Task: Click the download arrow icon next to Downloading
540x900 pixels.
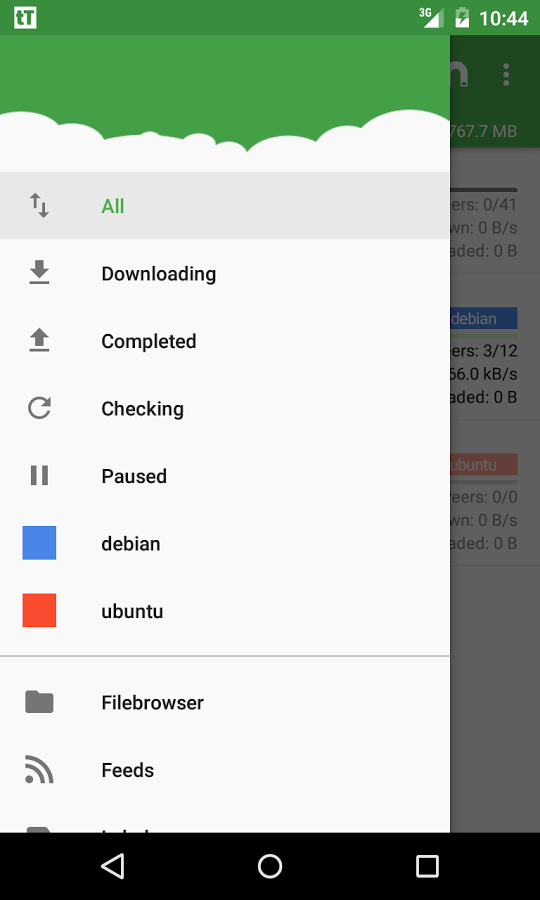Action: (x=40, y=273)
